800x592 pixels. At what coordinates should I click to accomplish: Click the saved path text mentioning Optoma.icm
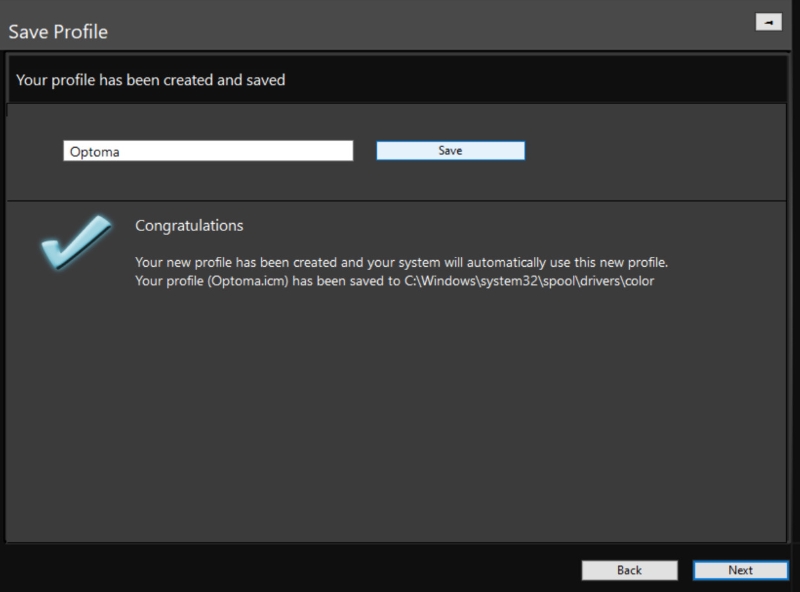point(394,281)
